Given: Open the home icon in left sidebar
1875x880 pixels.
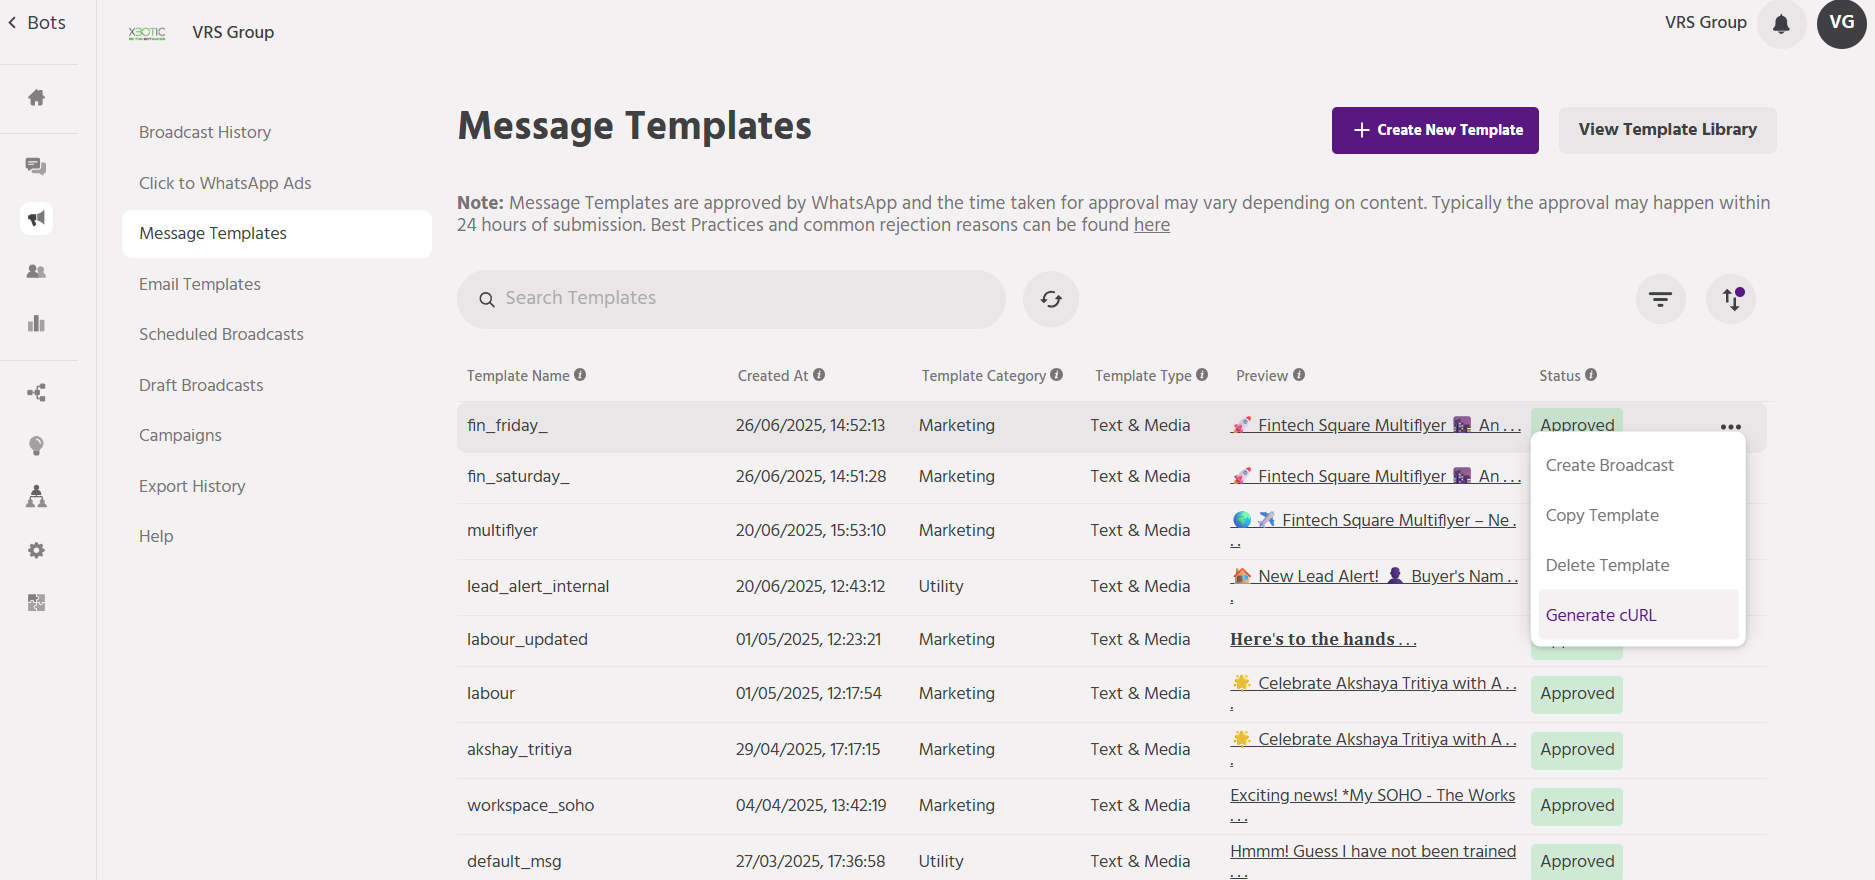Looking at the screenshot, I should (37, 97).
